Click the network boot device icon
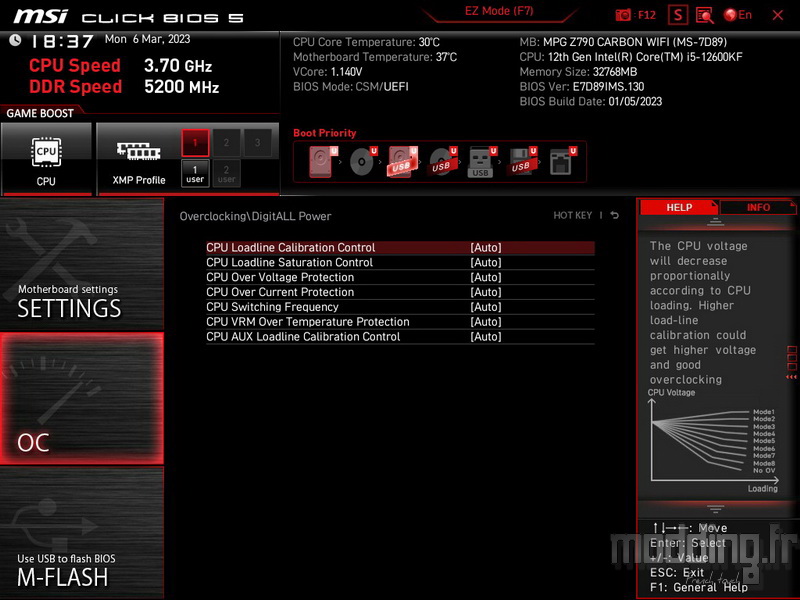 pyautogui.click(x=562, y=161)
